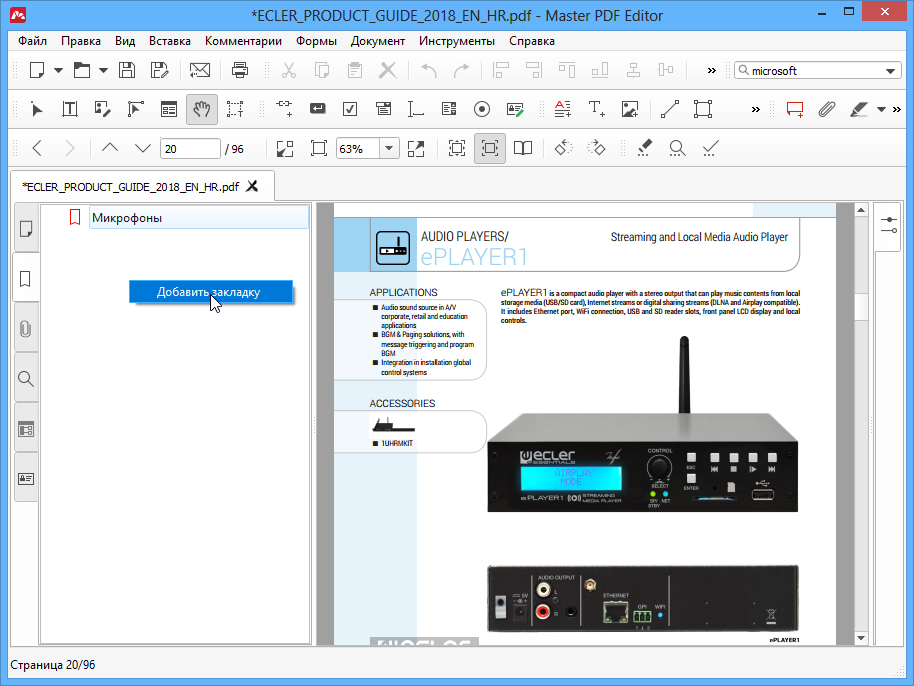Select the Edit Text tool
The image size is (914, 686).
(70, 109)
